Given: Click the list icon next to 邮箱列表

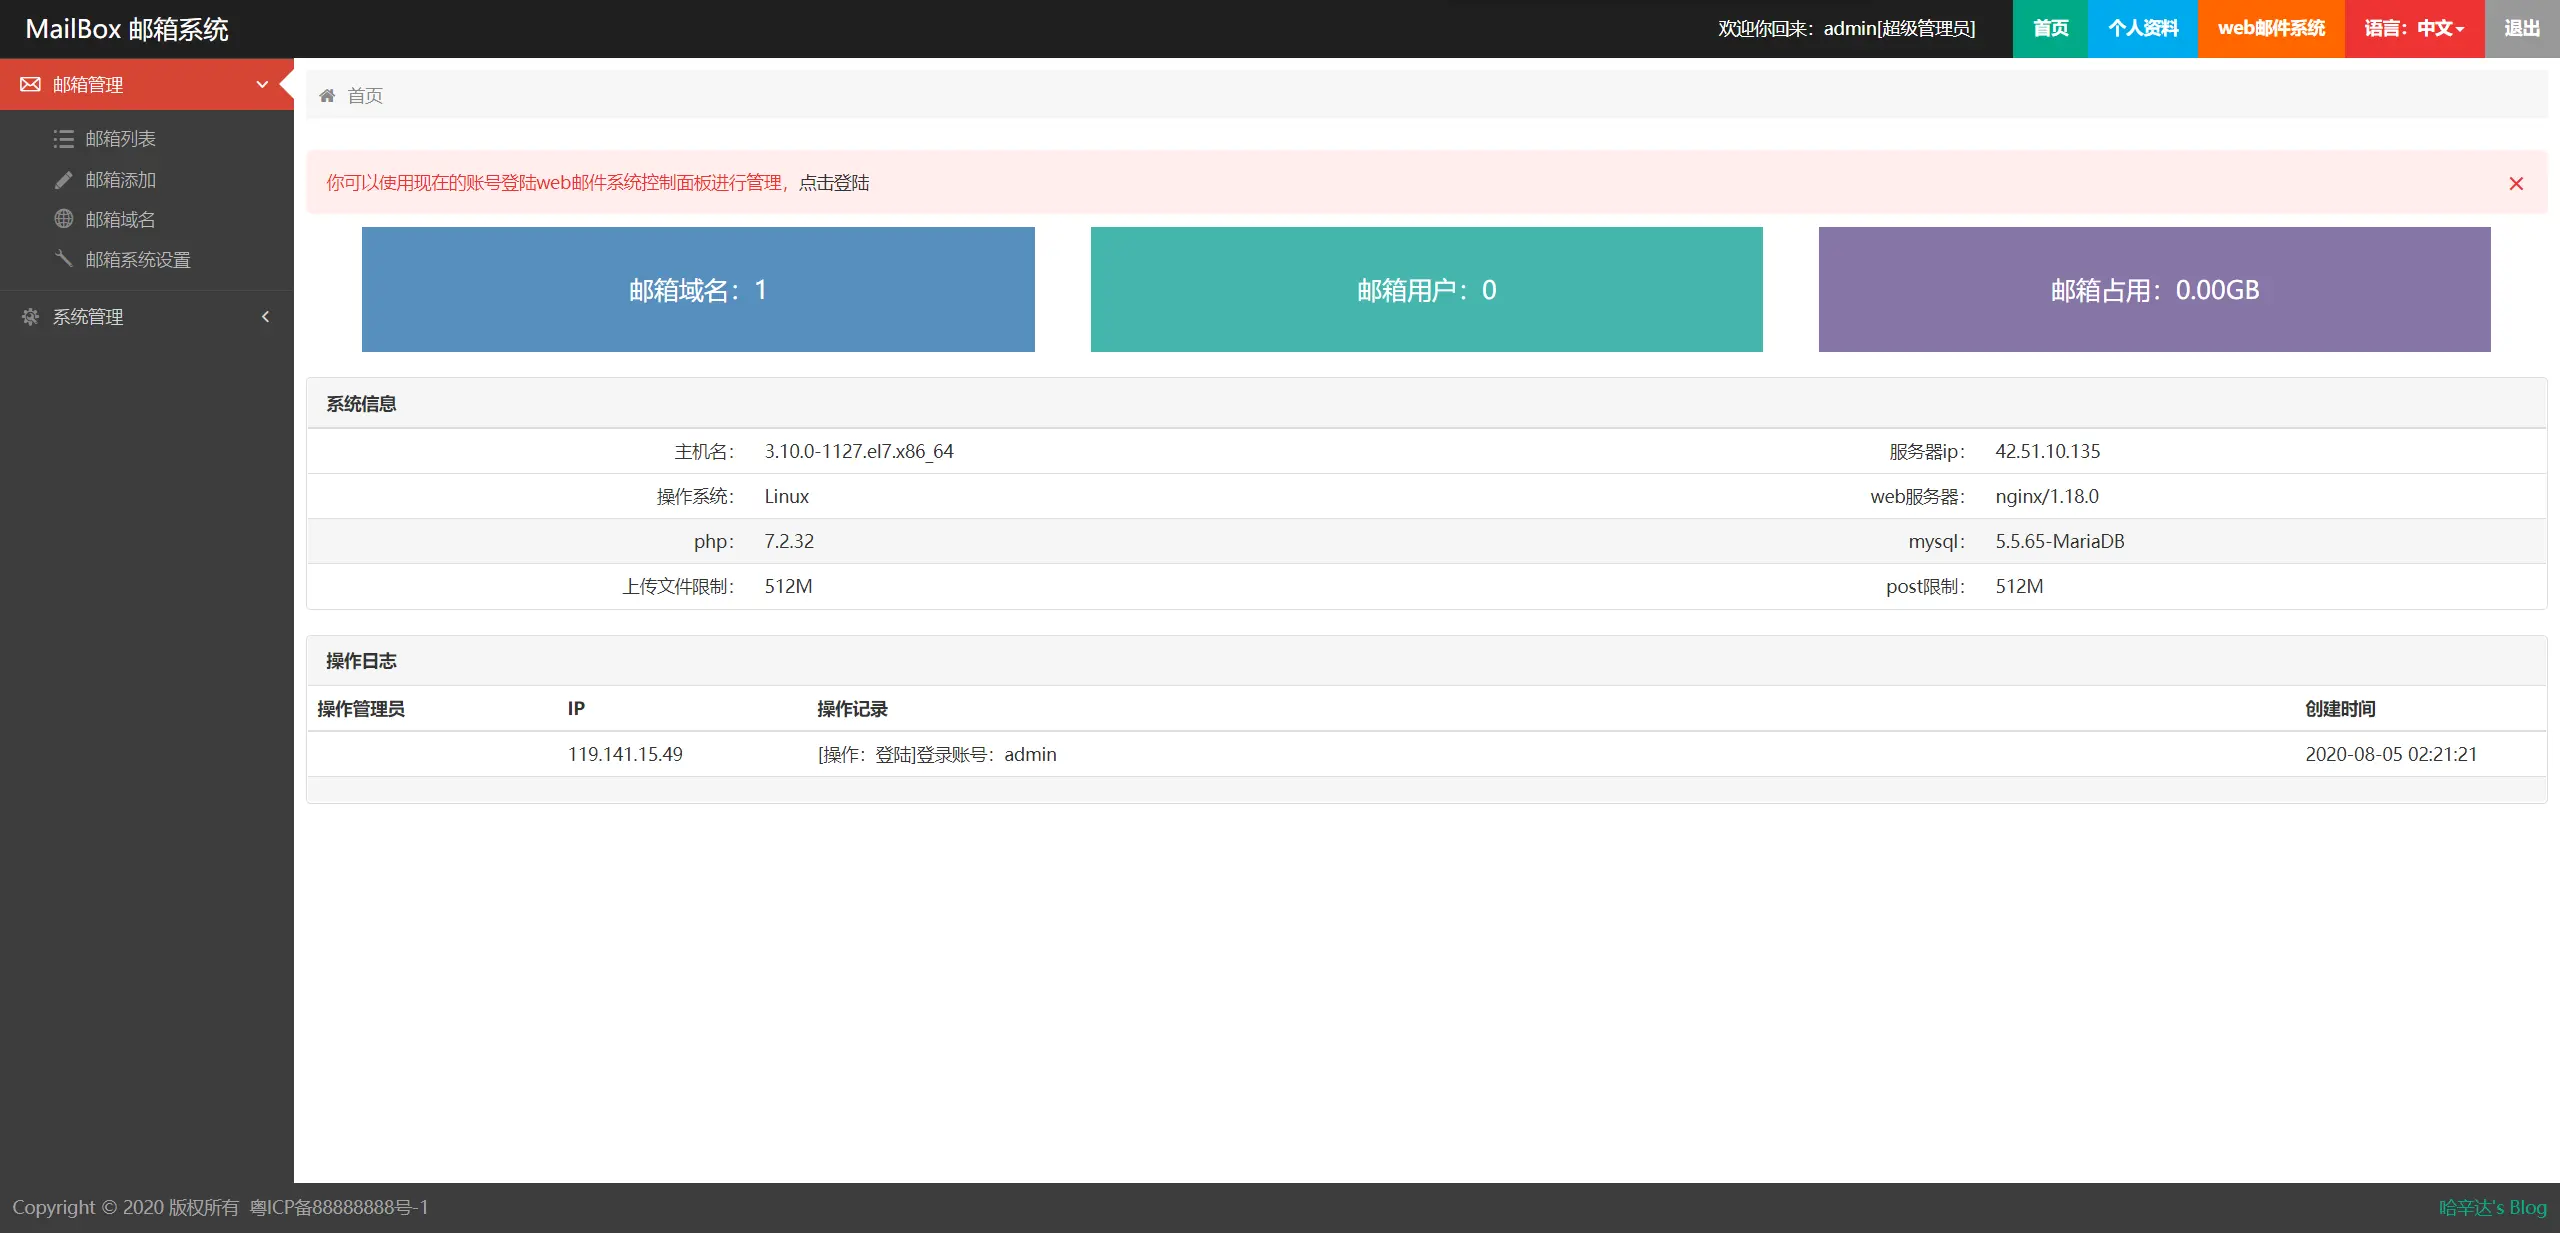Looking at the screenshot, I should point(64,139).
